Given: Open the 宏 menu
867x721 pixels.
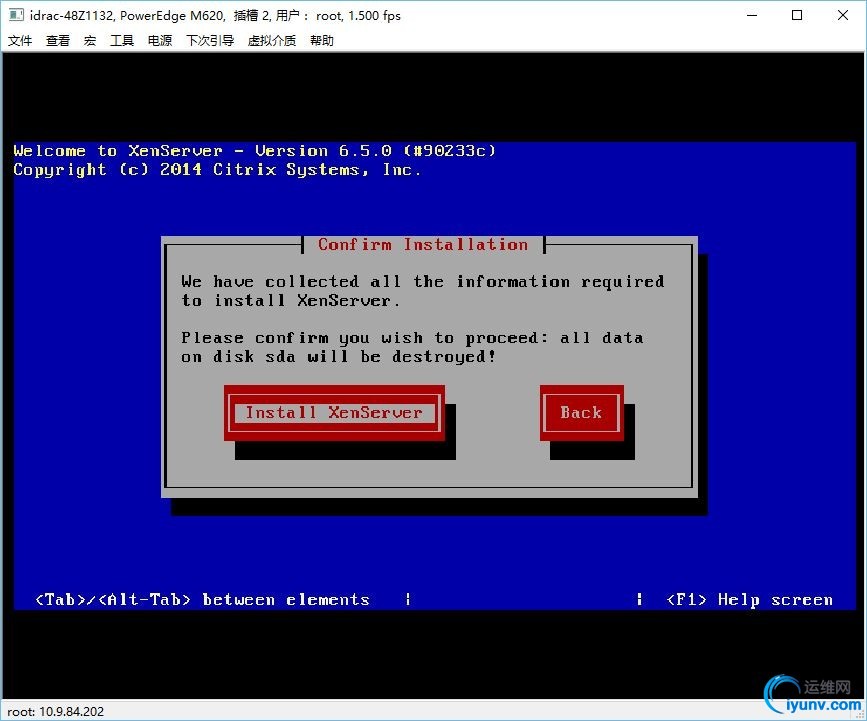Looking at the screenshot, I should click(90, 40).
